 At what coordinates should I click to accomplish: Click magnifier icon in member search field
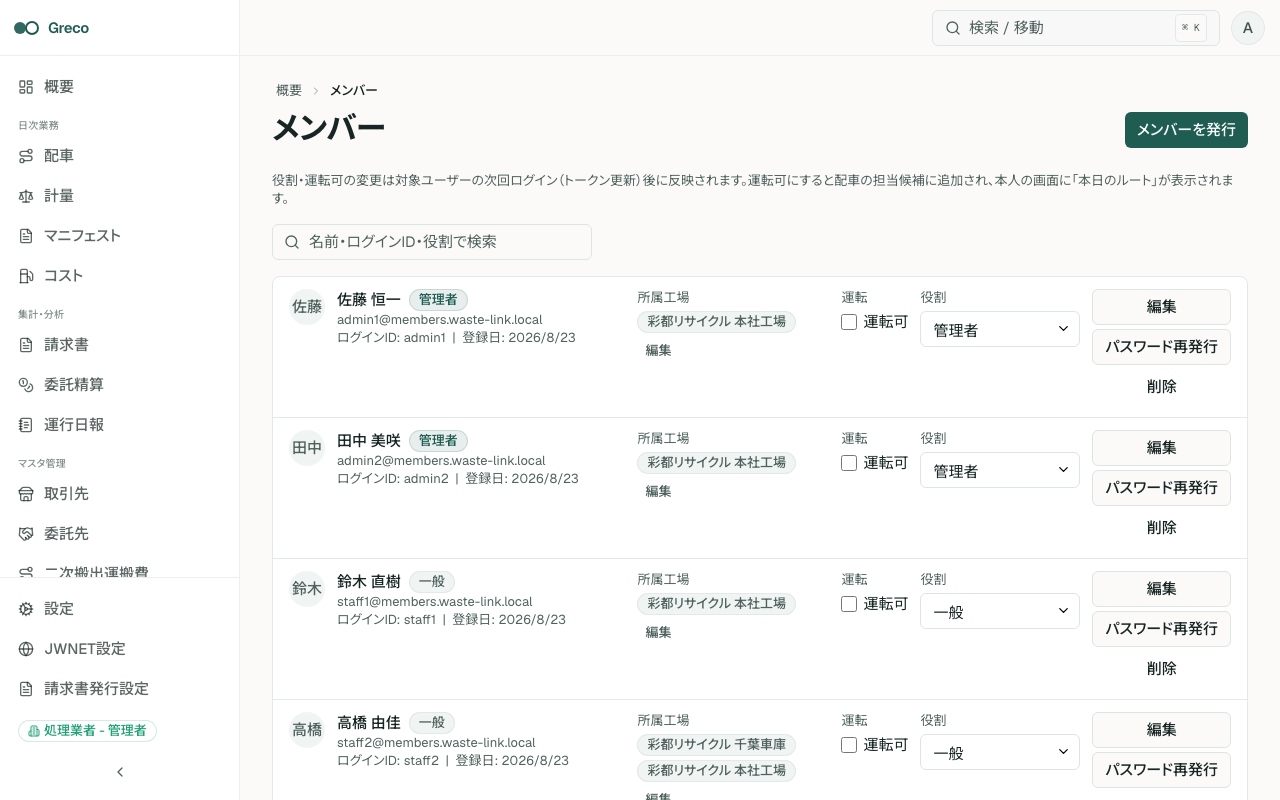(x=293, y=242)
